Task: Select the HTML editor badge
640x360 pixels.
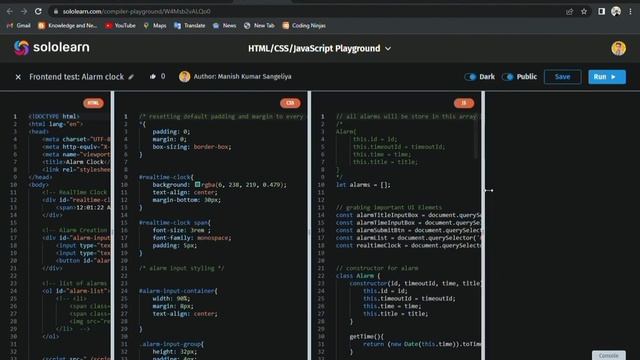Action: 93,103
